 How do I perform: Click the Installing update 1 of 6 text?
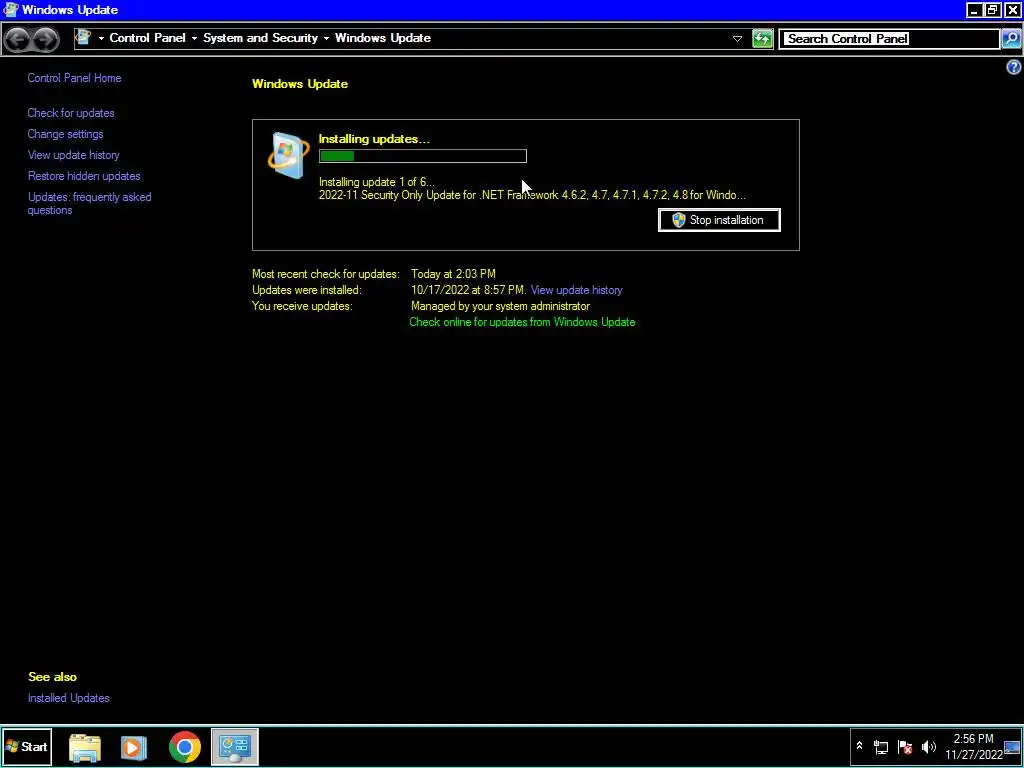pos(376,182)
